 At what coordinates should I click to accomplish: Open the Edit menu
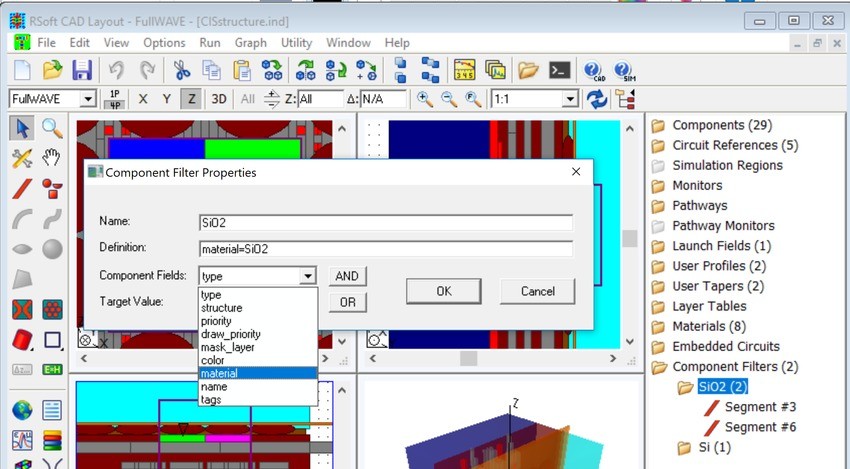[x=80, y=43]
